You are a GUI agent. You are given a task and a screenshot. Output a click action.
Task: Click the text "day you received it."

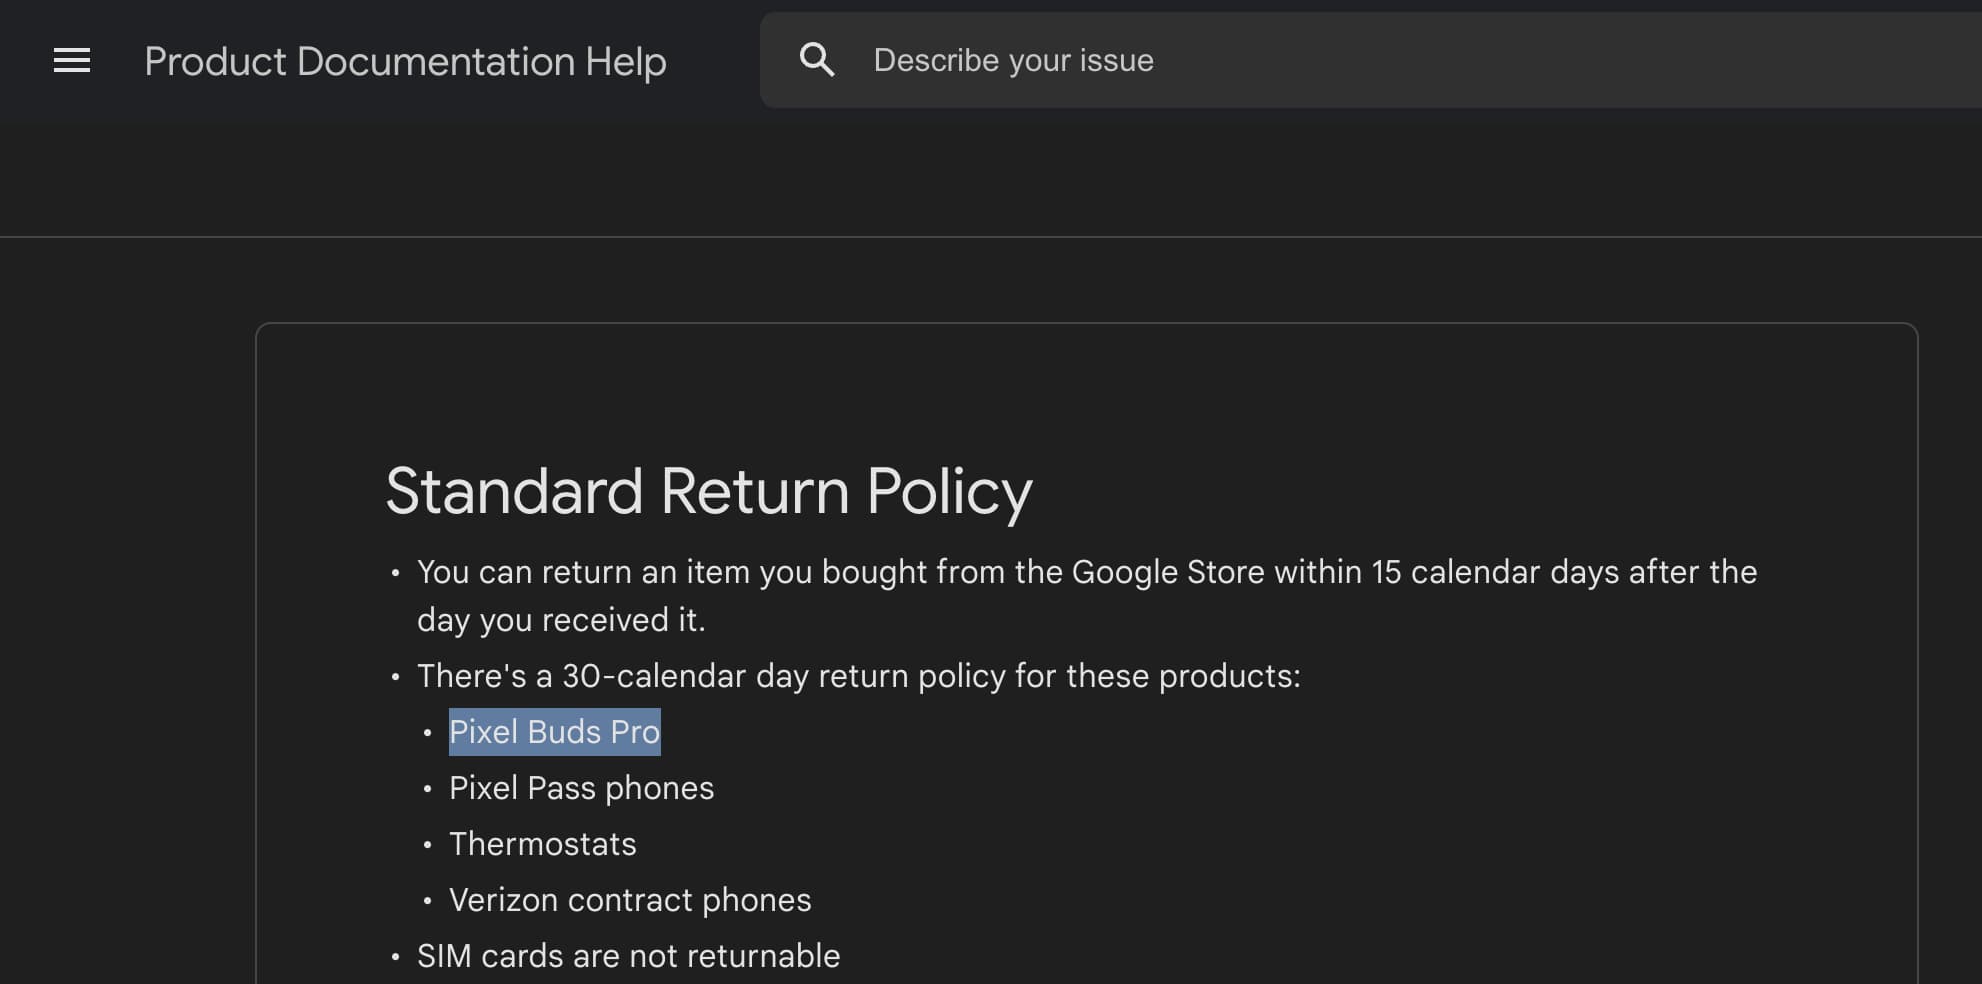tap(561, 620)
